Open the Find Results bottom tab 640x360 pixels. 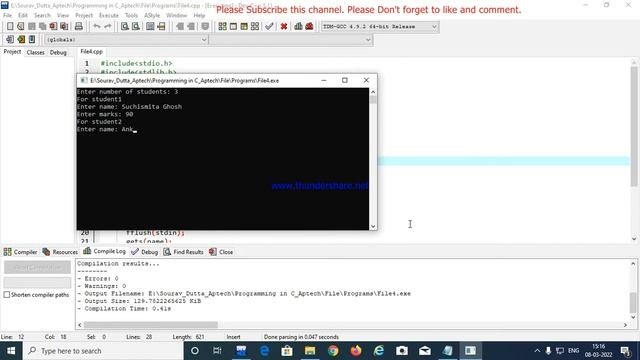[x=183, y=252]
